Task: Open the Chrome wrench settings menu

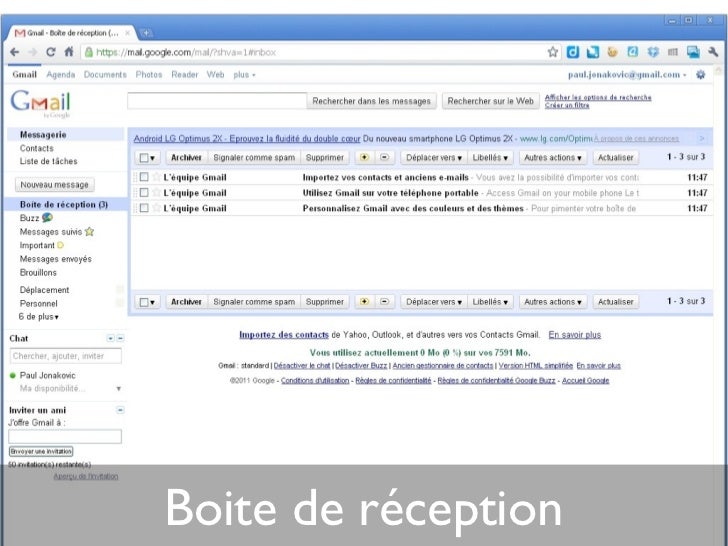Action: tap(713, 52)
